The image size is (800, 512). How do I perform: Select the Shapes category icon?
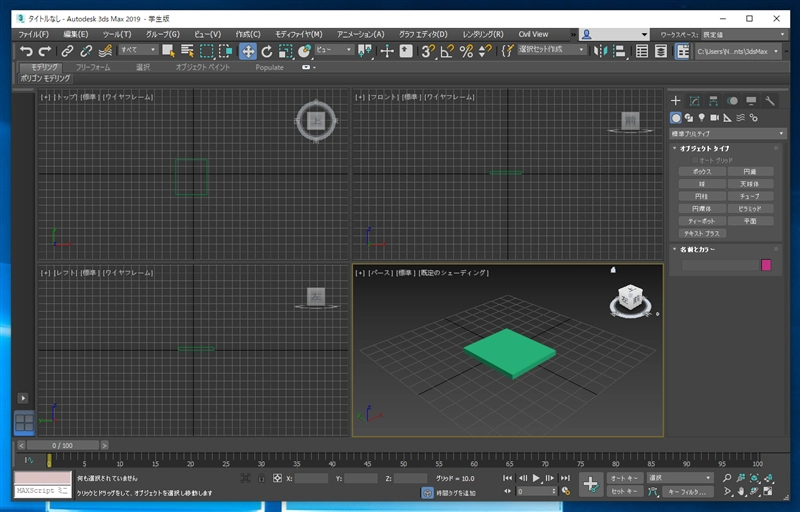(689, 118)
